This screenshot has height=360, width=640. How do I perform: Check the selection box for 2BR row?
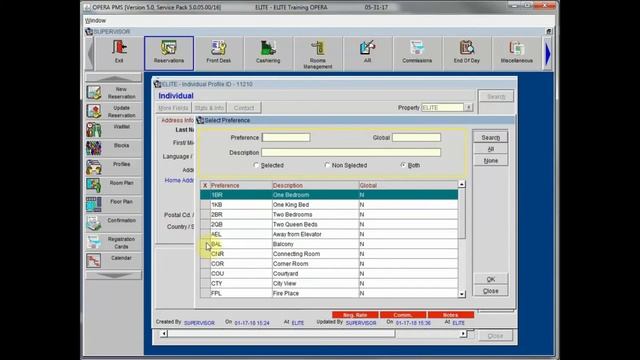[205, 215]
